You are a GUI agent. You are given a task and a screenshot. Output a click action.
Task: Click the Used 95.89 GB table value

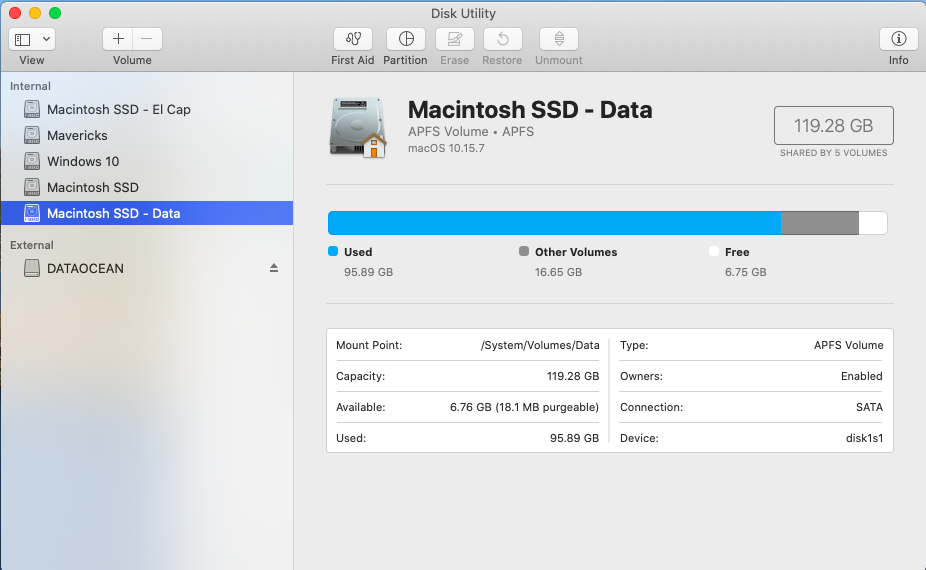pyautogui.click(x=574, y=438)
